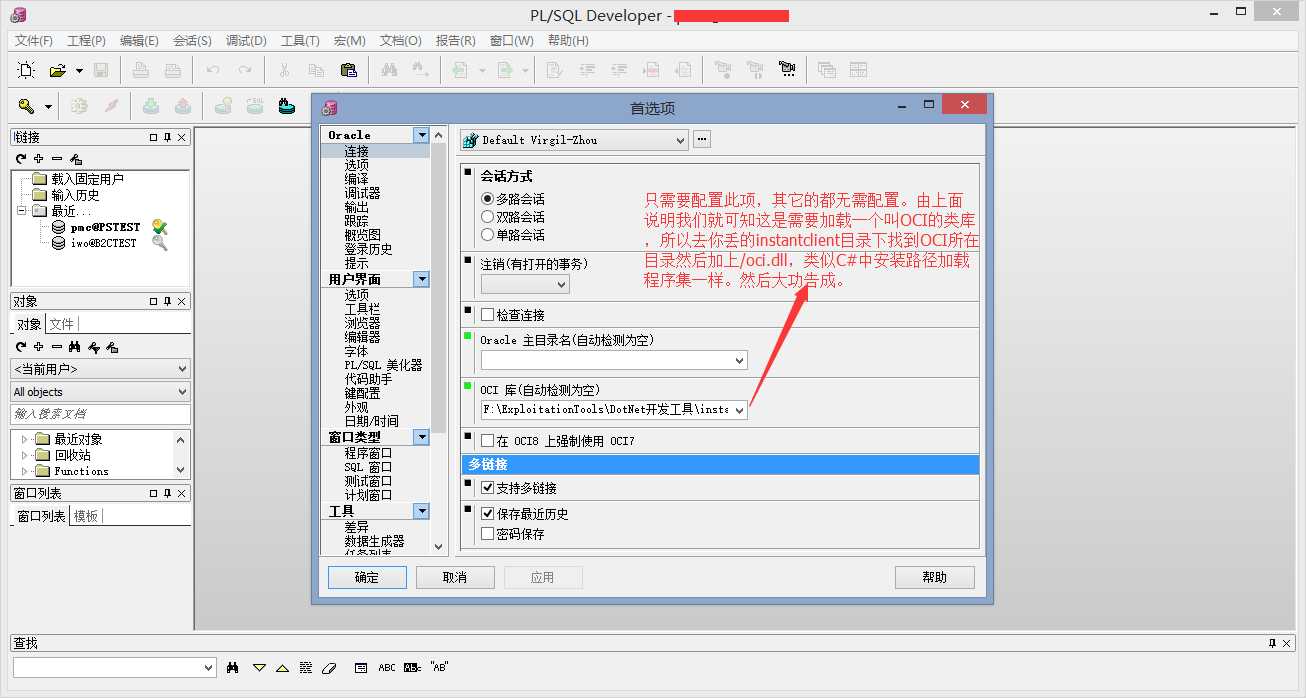Click the New file toolbar icon
The image size is (1306, 698).
point(26,70)
